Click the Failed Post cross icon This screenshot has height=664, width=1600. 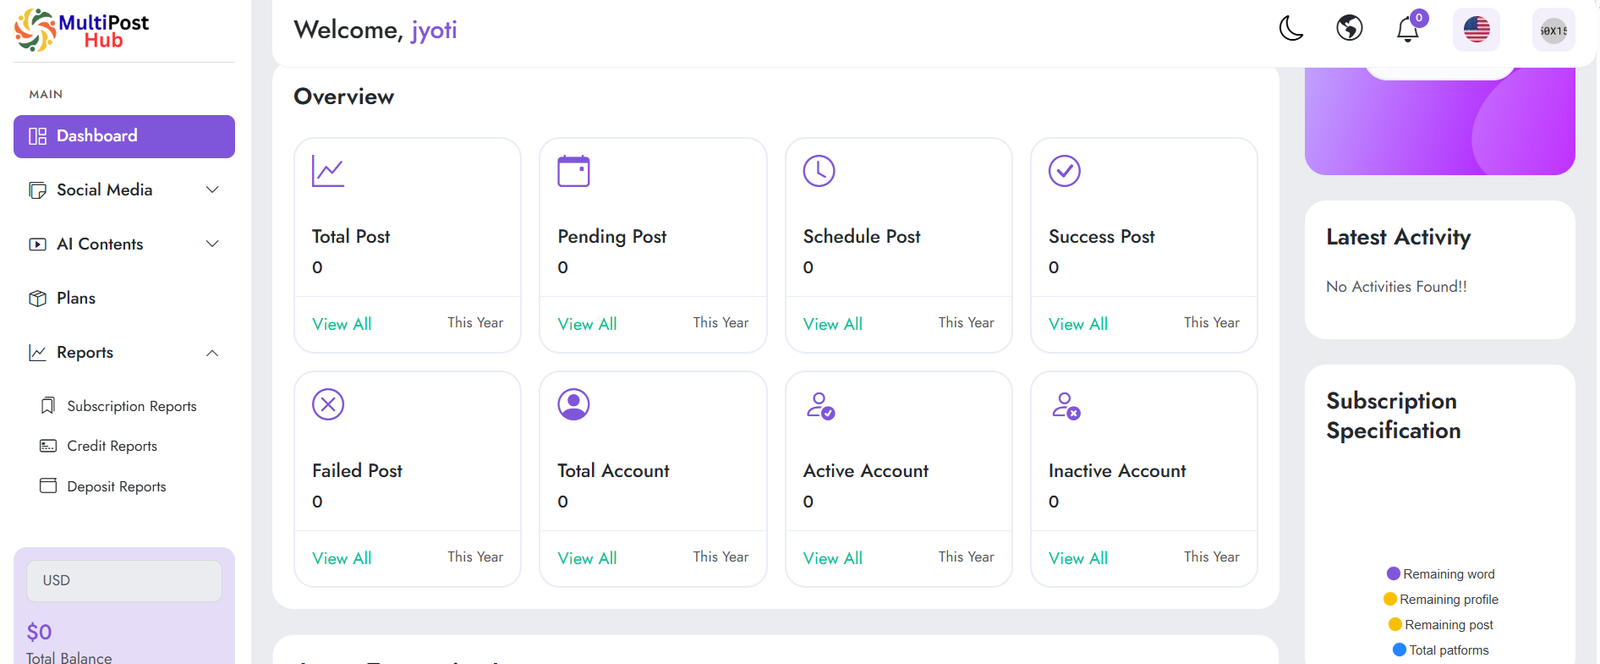(x=328, y=405)
